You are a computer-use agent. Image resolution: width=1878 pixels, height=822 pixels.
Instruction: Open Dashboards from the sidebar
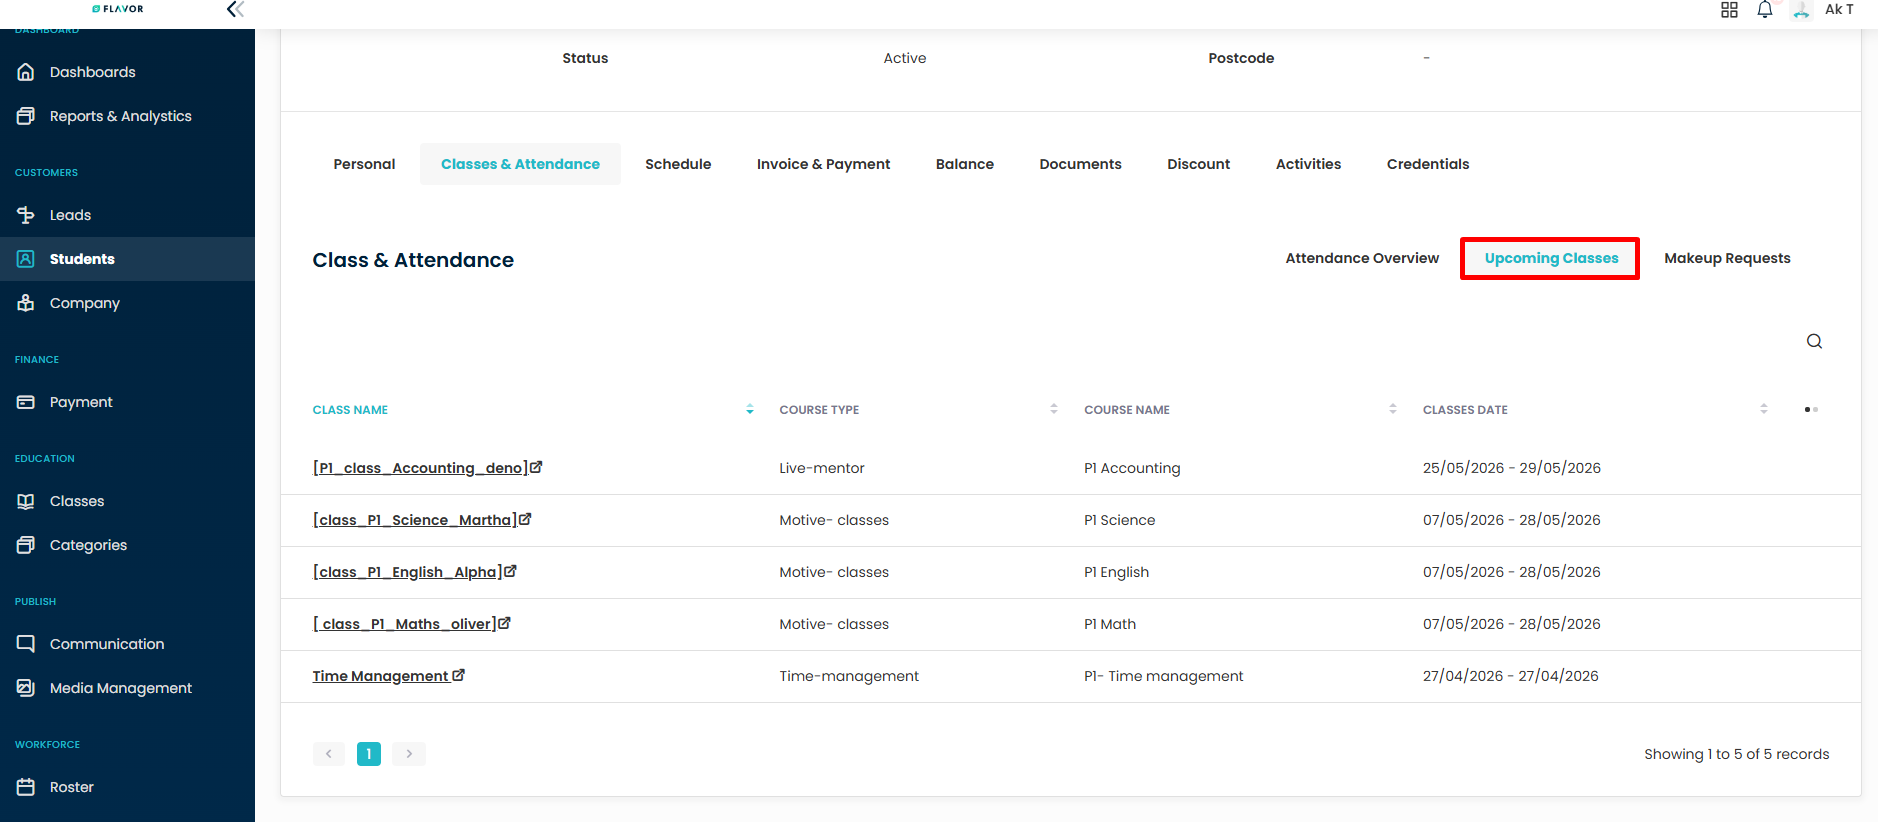pos(92,72)
